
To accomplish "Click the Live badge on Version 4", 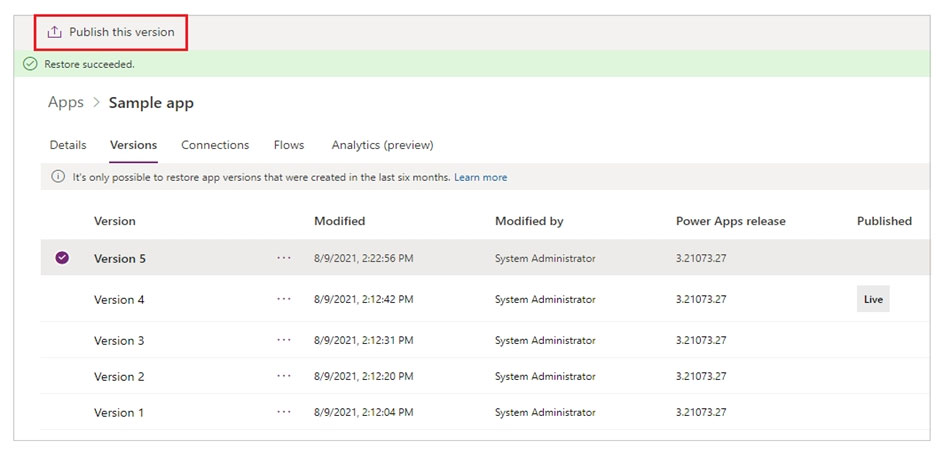I will [x=873, y=299].
